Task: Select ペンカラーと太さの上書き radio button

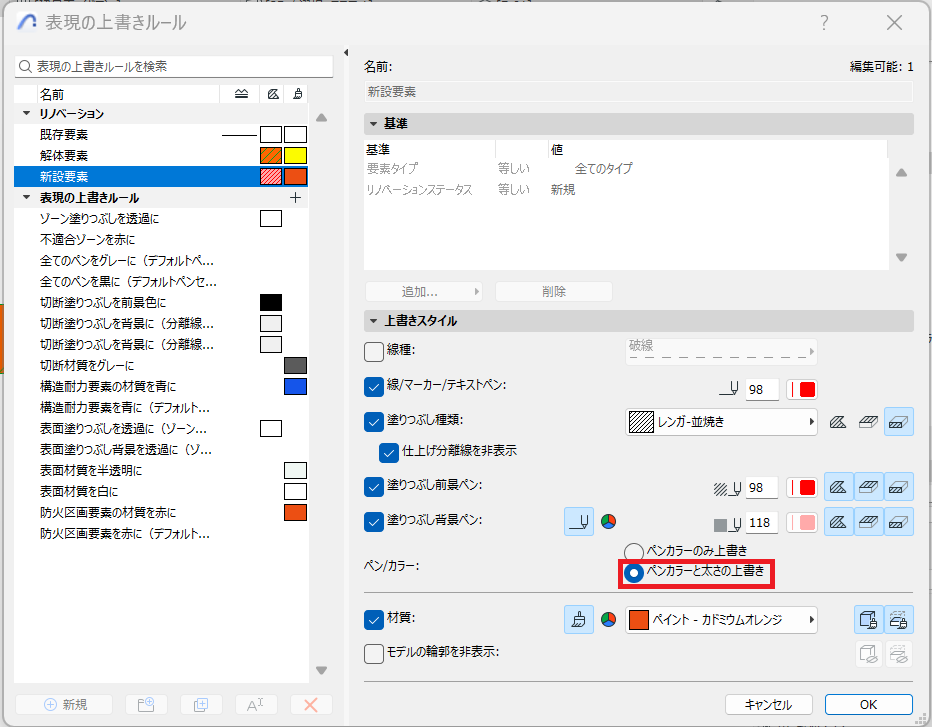Action: pyautogui.click(x=634, y=573)
